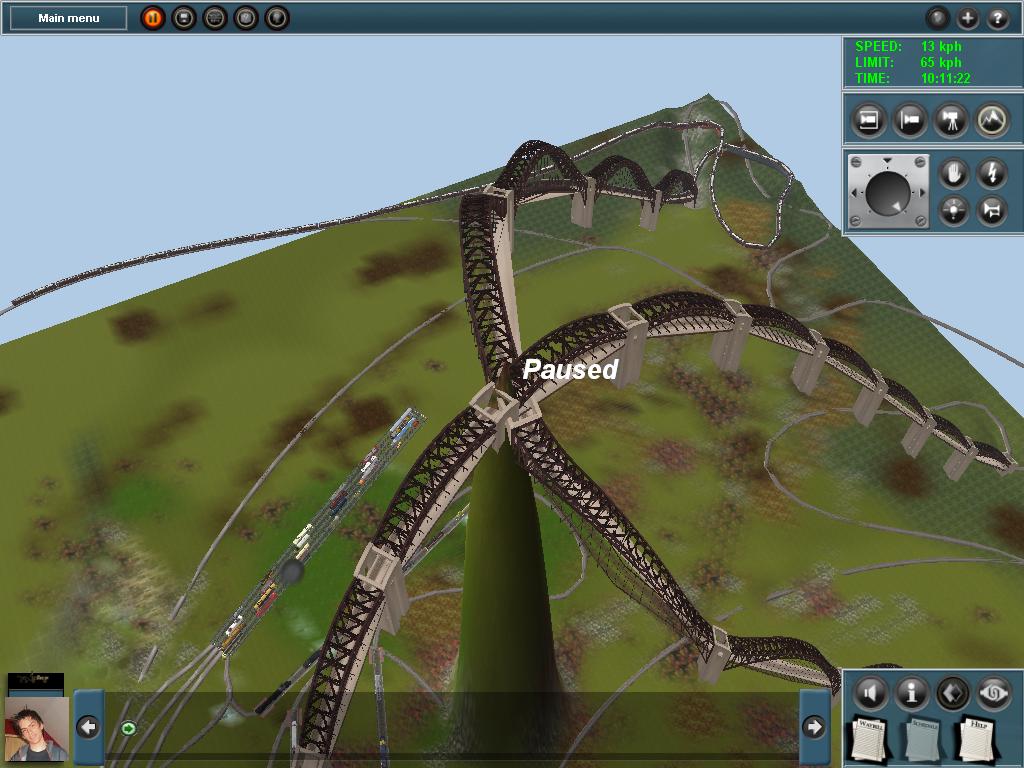Toggle the speaker sound icon
The height and width of the screenshot is (768, 1024).
(871, 693)
